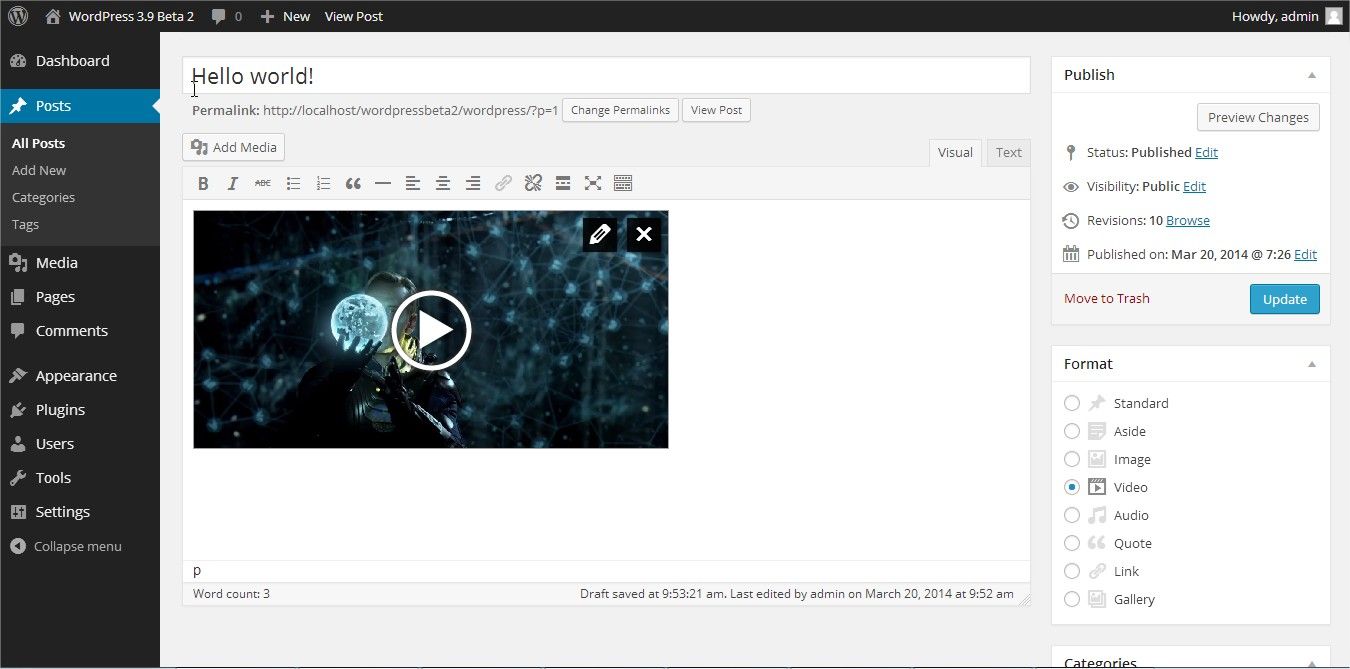Screen dimensions: 1350x669
Task: Apply Italic formatting
Action: pyautogui.click(x=233, y=183)
